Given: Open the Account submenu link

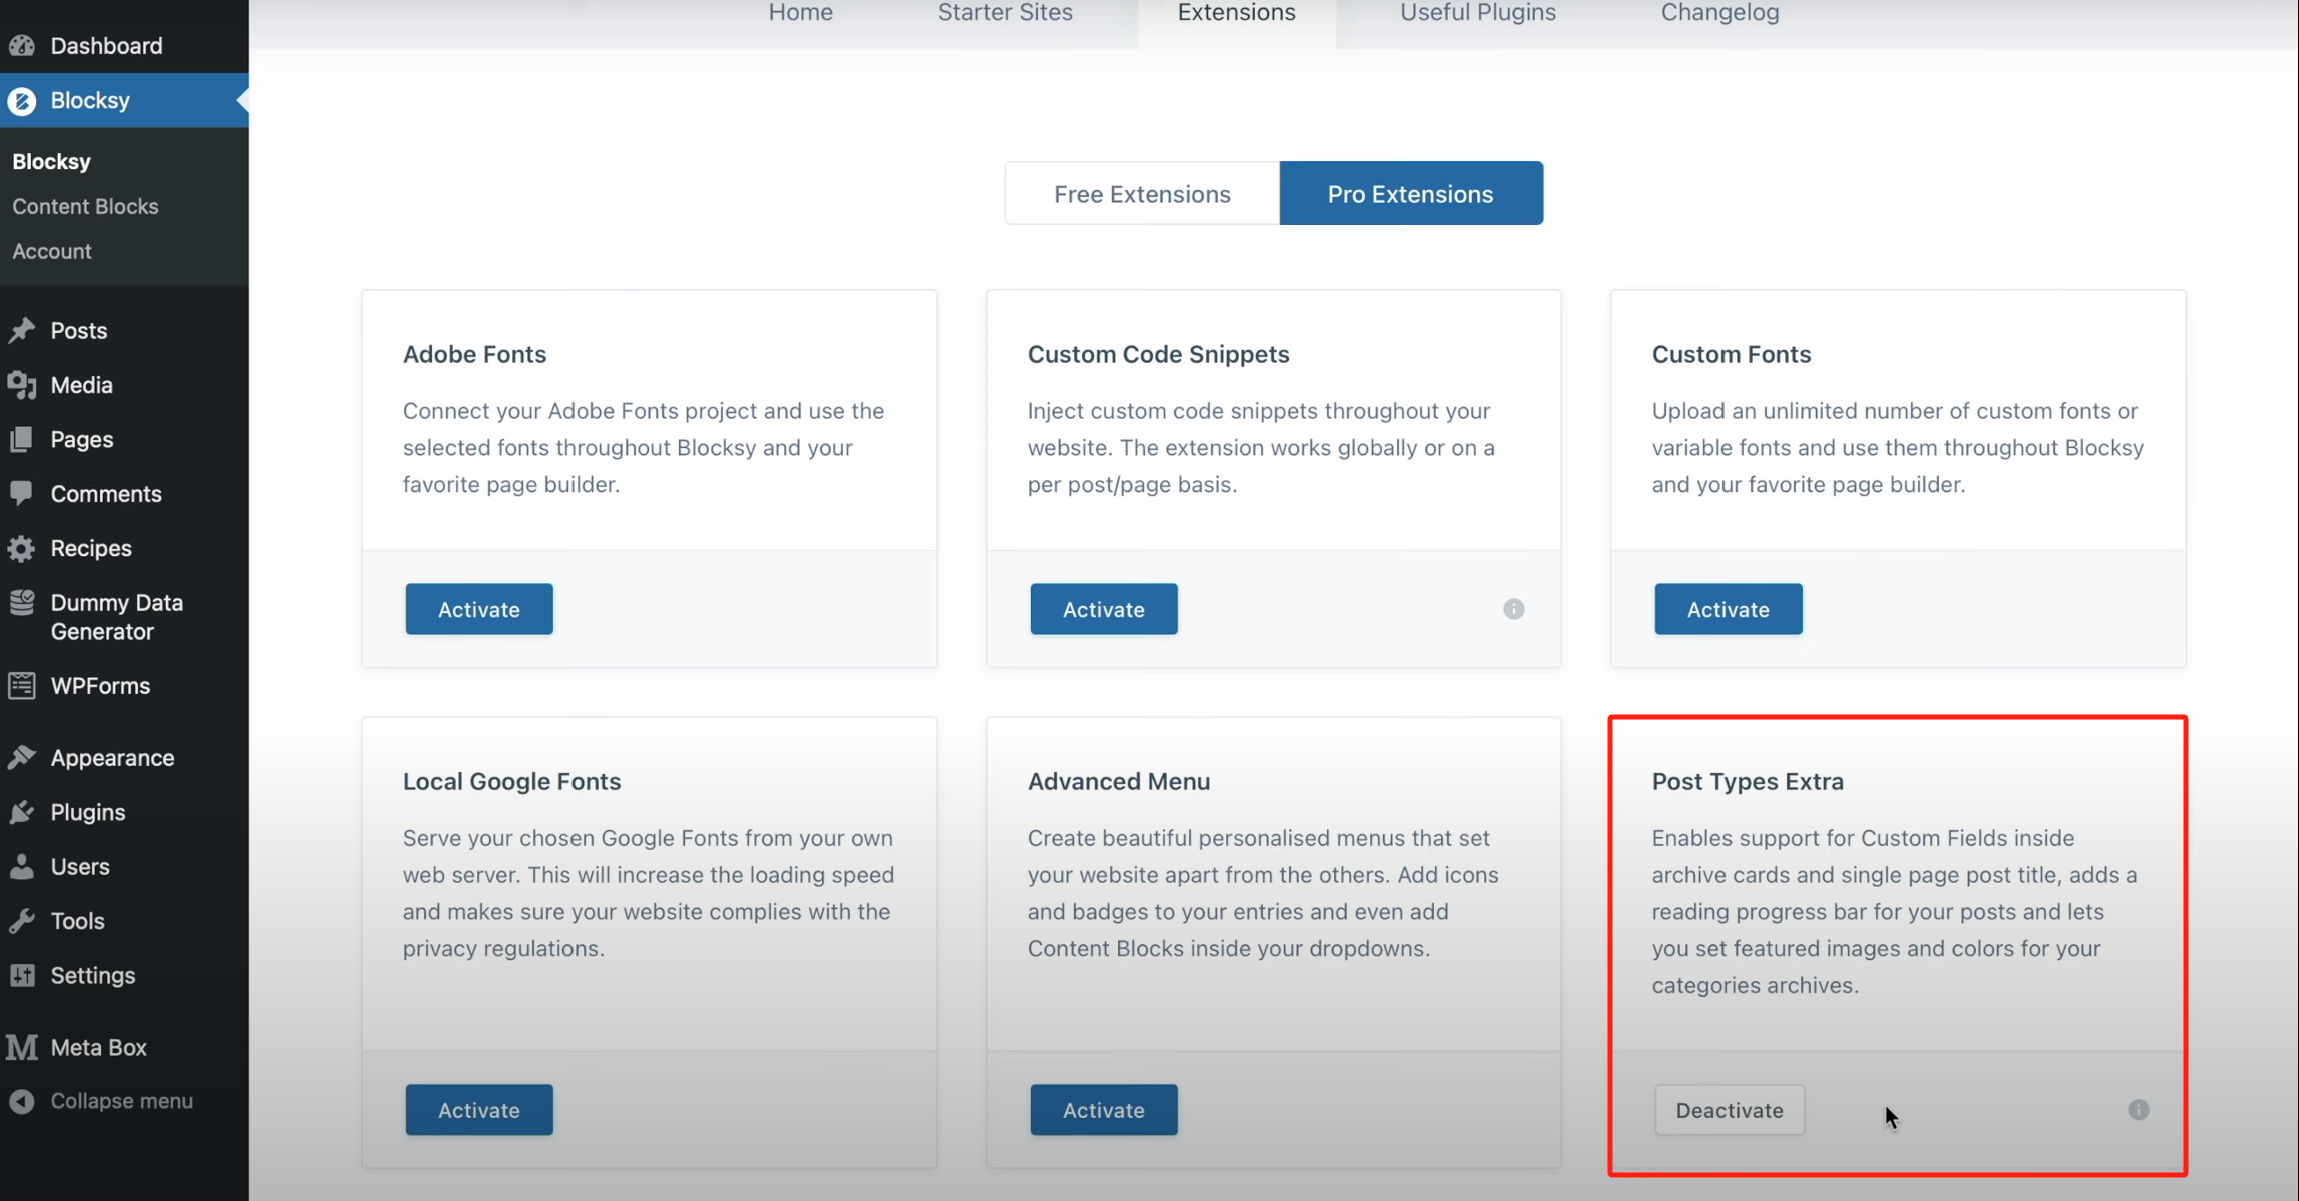Looking at the screenshot, I should pos(52,251).
